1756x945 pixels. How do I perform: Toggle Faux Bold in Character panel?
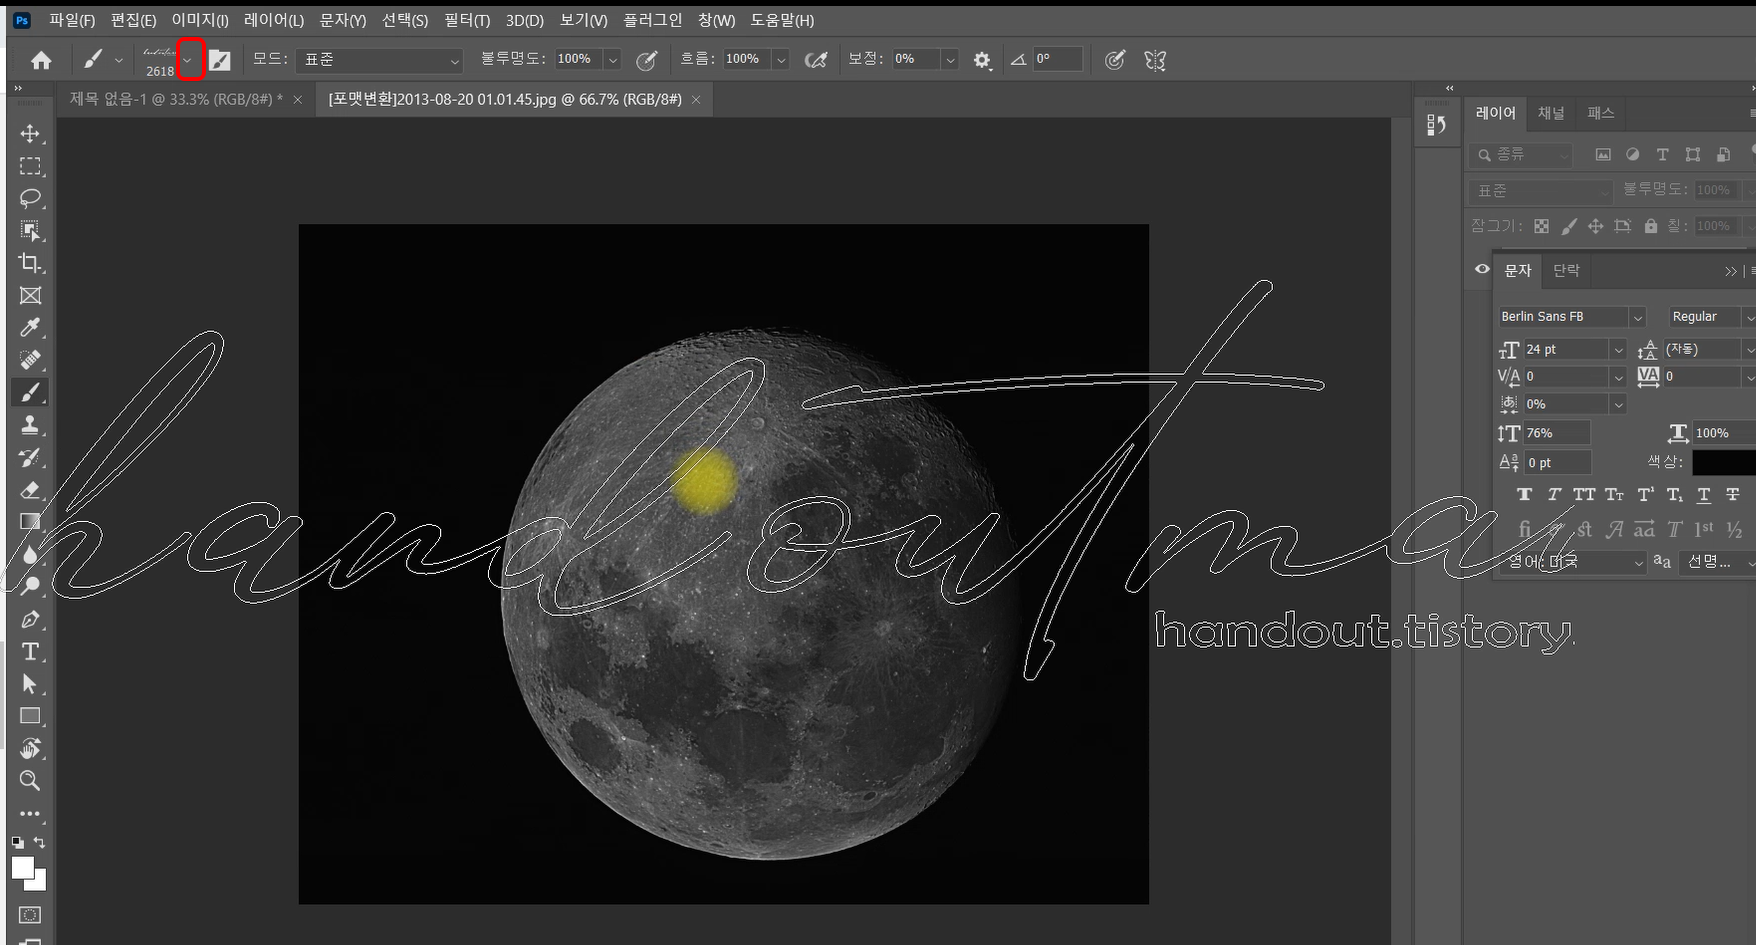(1524, 494)
